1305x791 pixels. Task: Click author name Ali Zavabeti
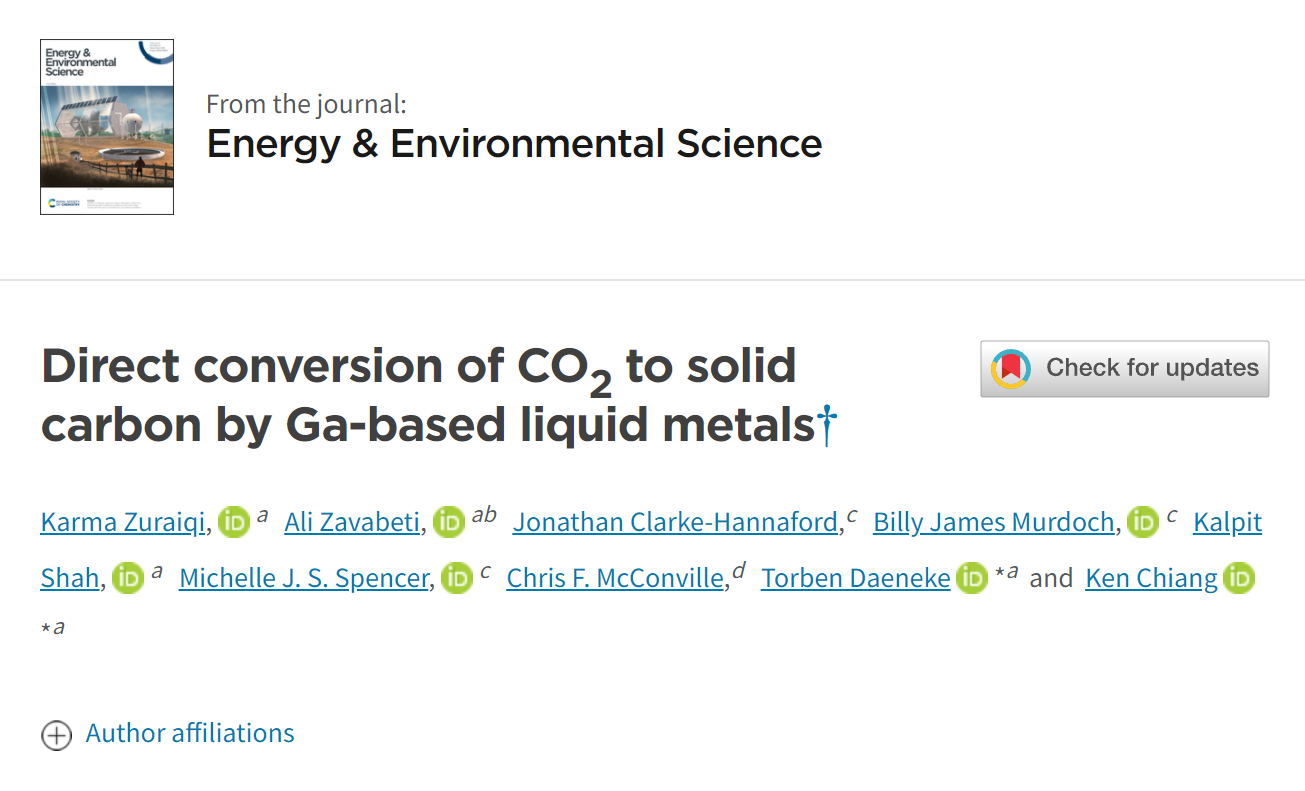(x=352, y=522)
